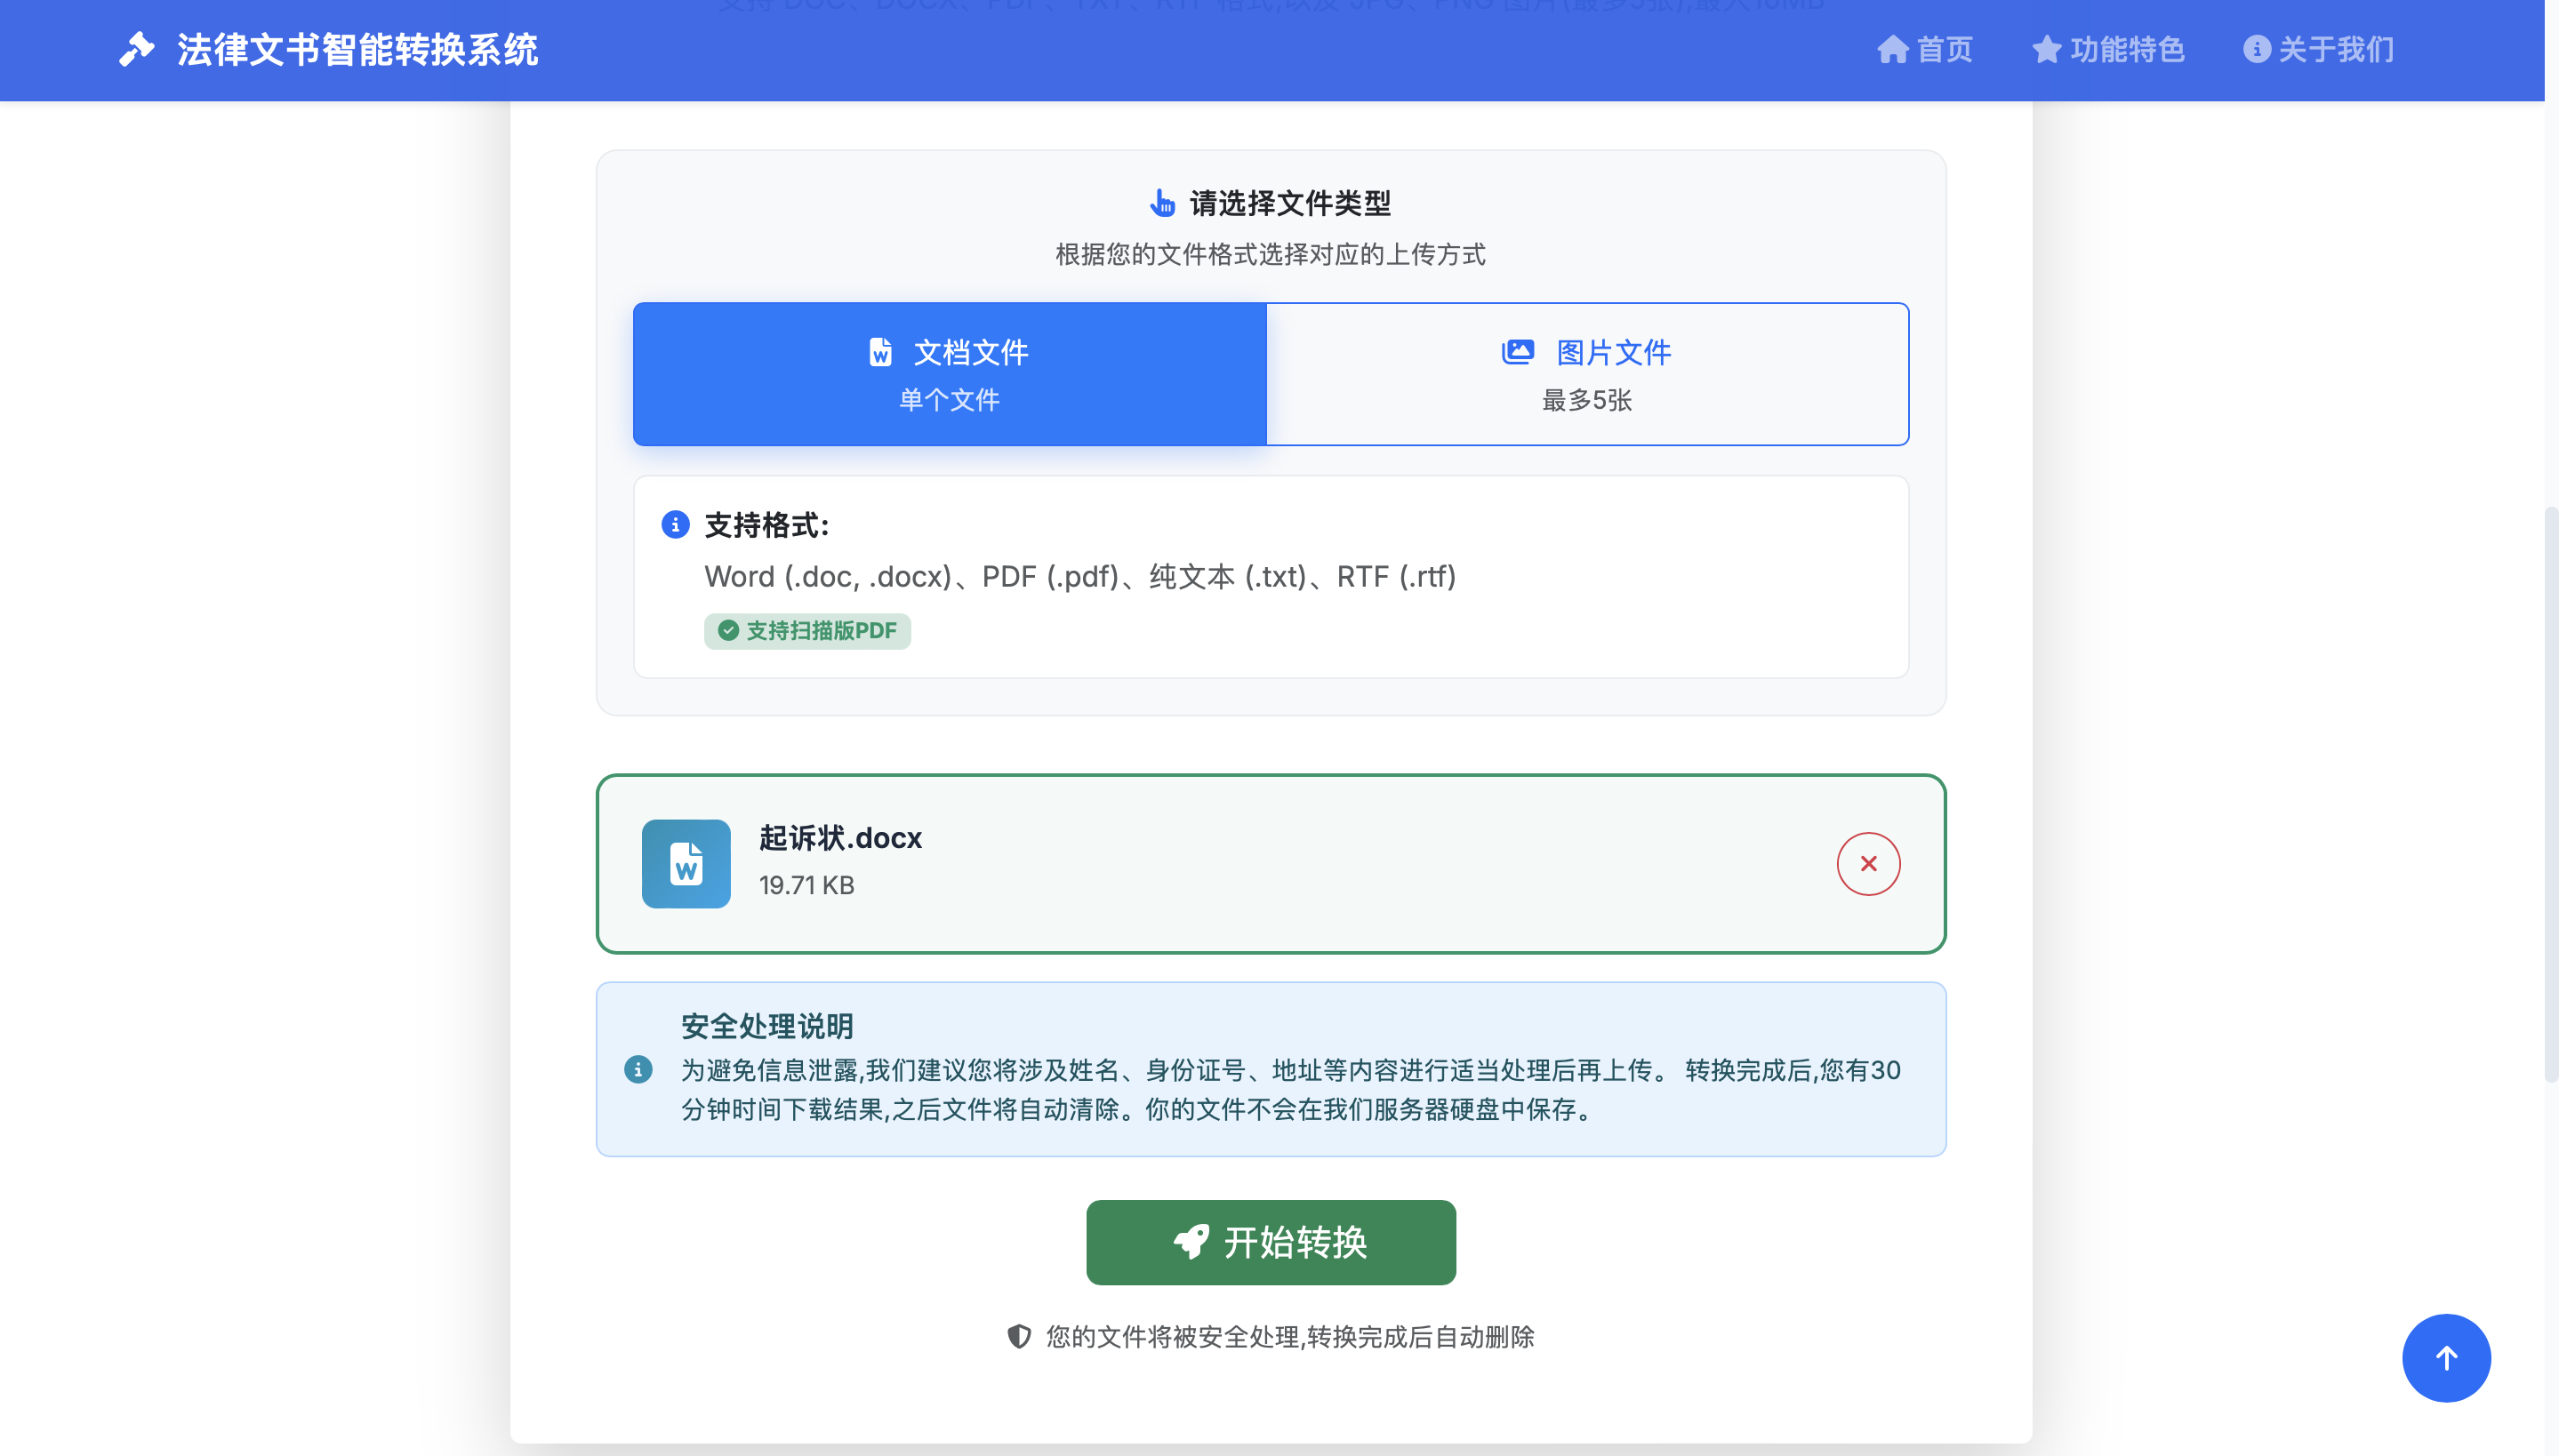Remove the uploaded 起诉状.docx file
This screenshot has height=1456, width=2559.
[x=1867, y=863]
